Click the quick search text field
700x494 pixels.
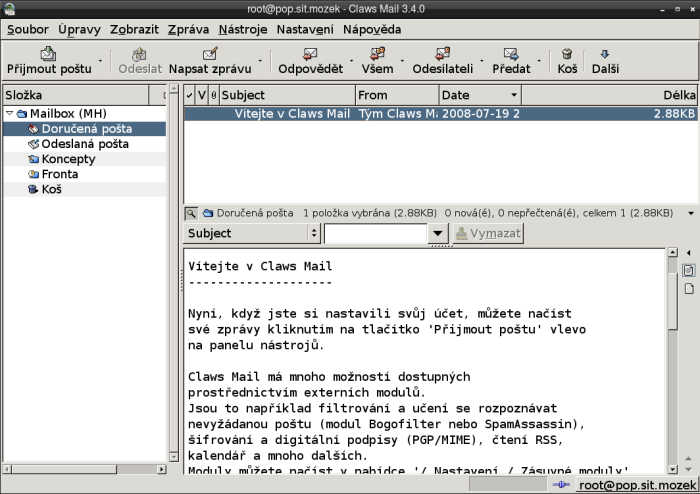pyautogui.click(x=376, y=233)
